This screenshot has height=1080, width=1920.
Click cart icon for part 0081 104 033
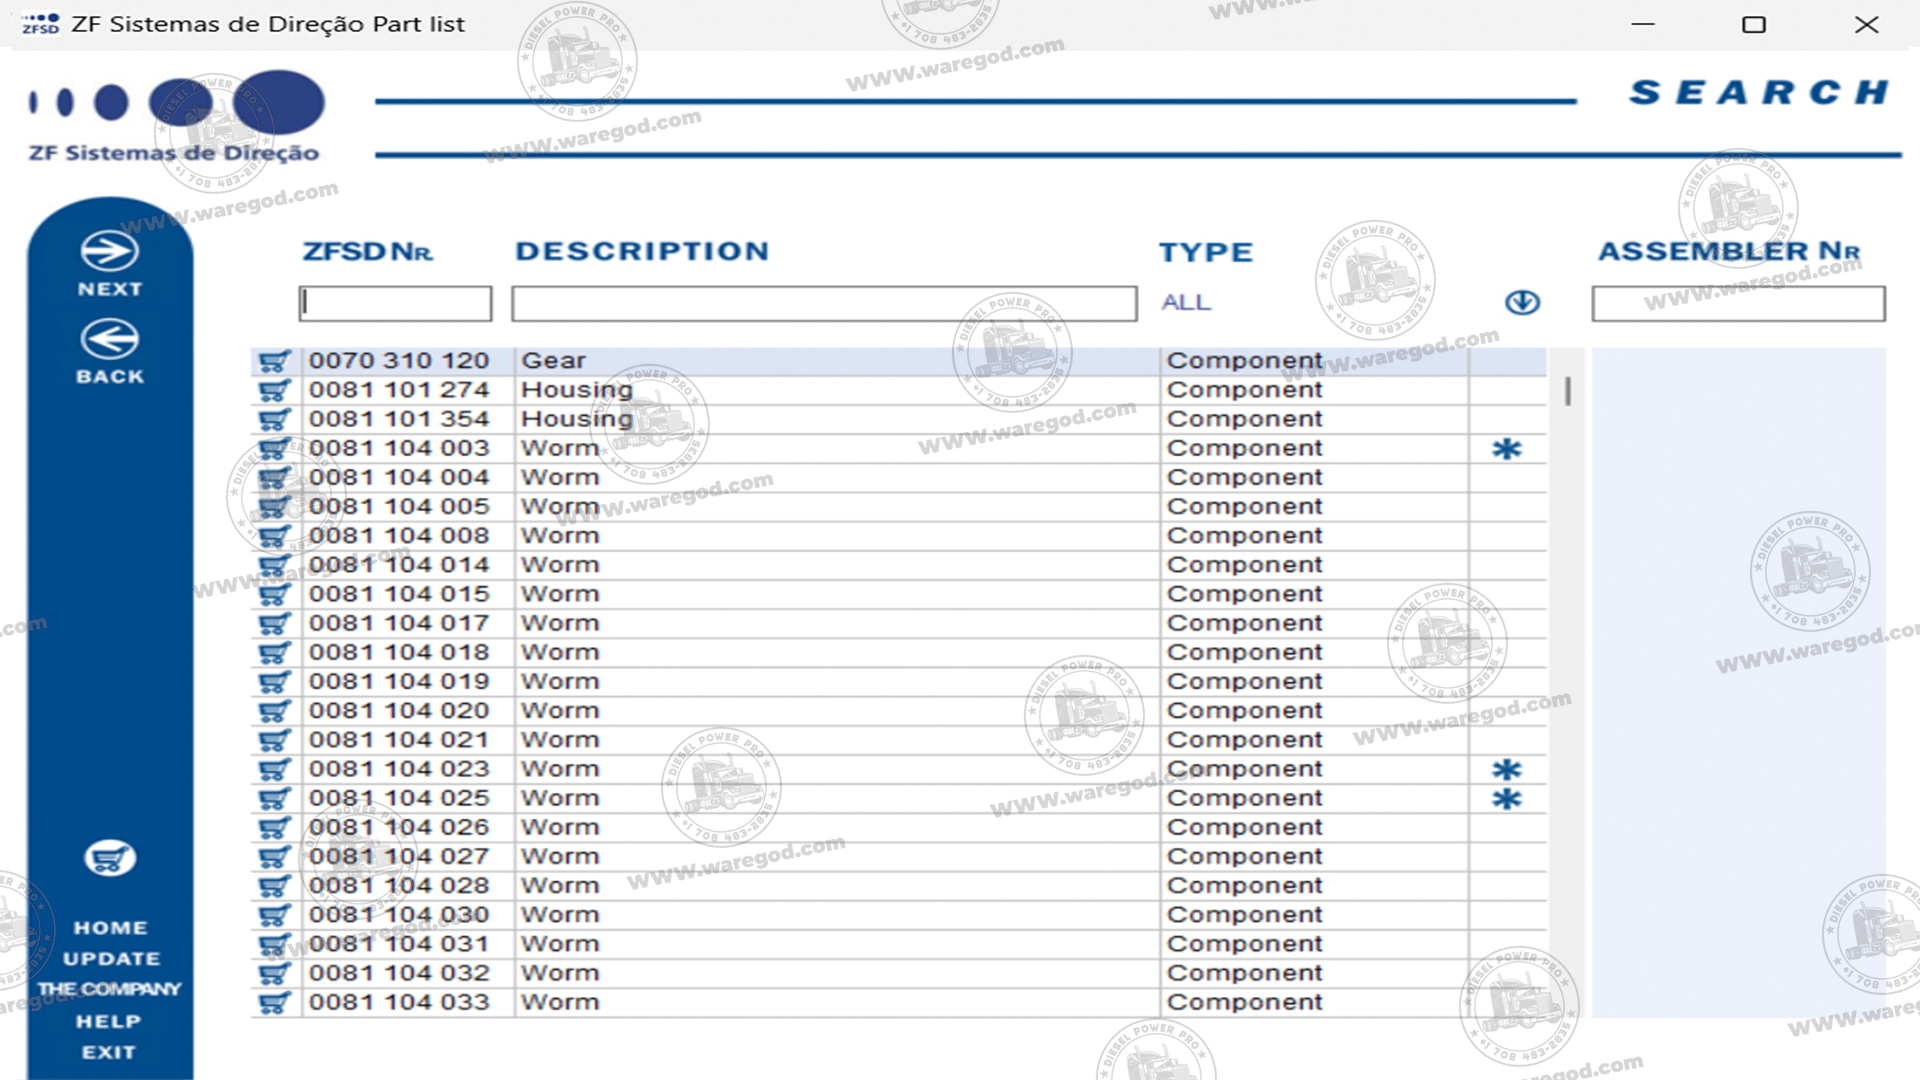(x=273, y=1002)
